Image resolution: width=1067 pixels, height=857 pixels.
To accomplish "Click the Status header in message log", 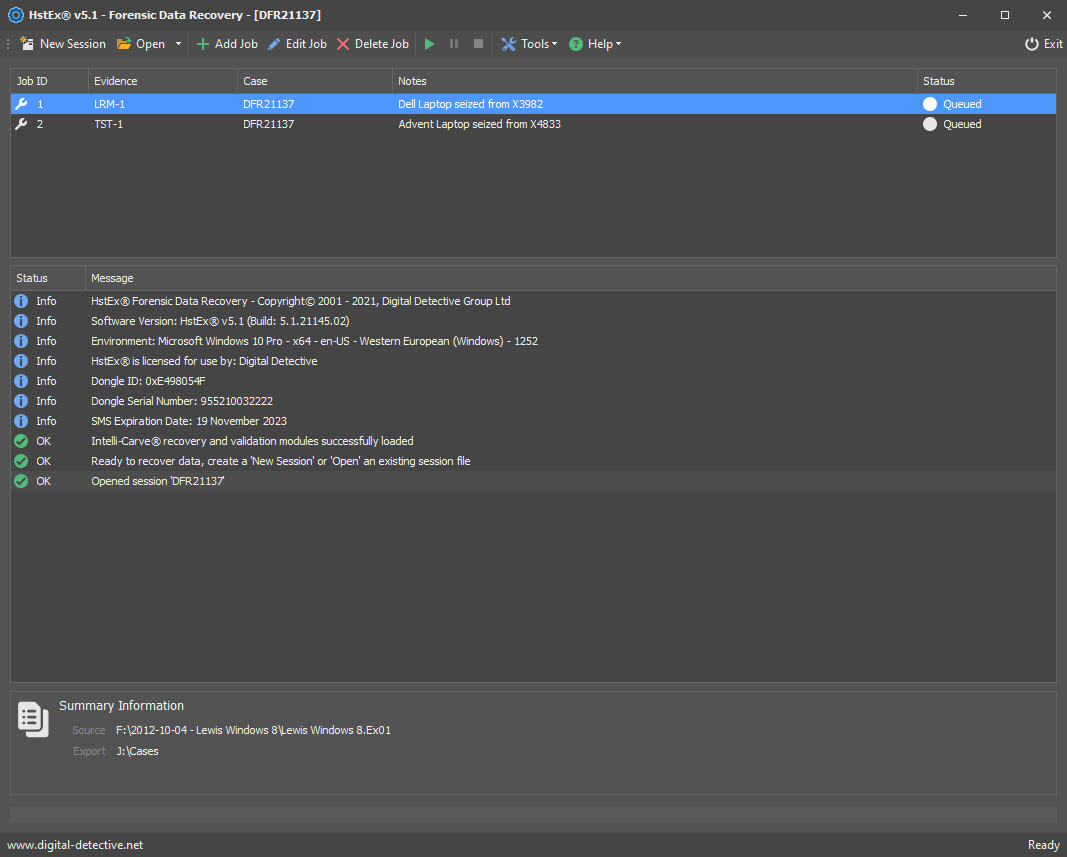I will (x=48, y=278).
